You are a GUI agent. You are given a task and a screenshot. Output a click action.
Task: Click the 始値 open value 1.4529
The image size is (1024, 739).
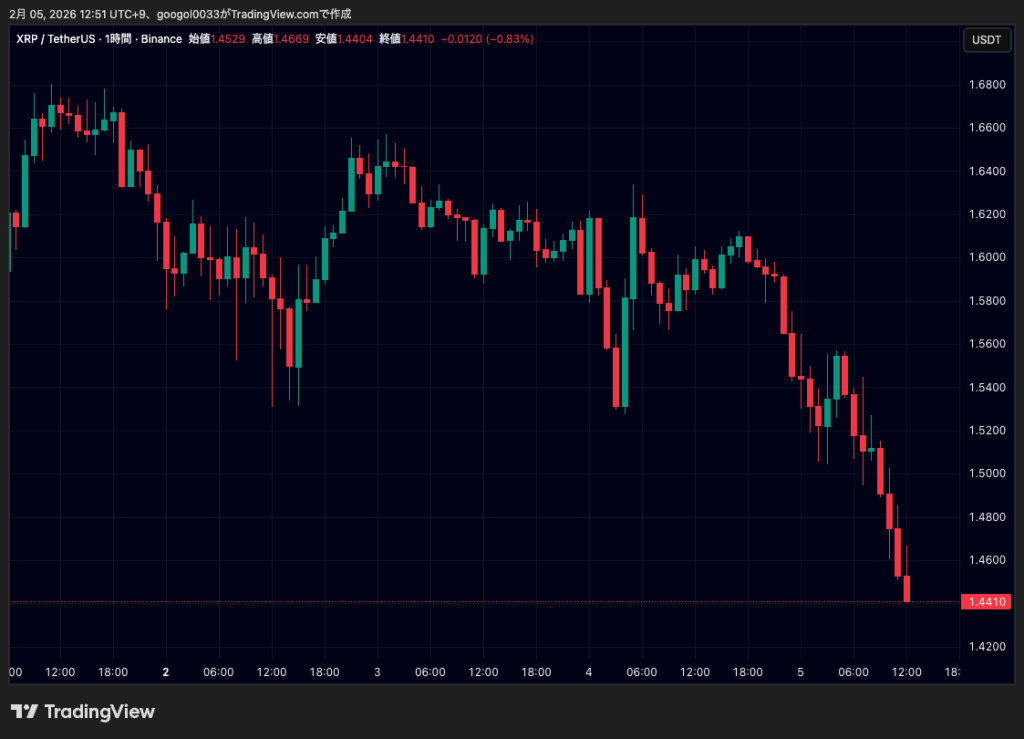click(x=229, y=39)
